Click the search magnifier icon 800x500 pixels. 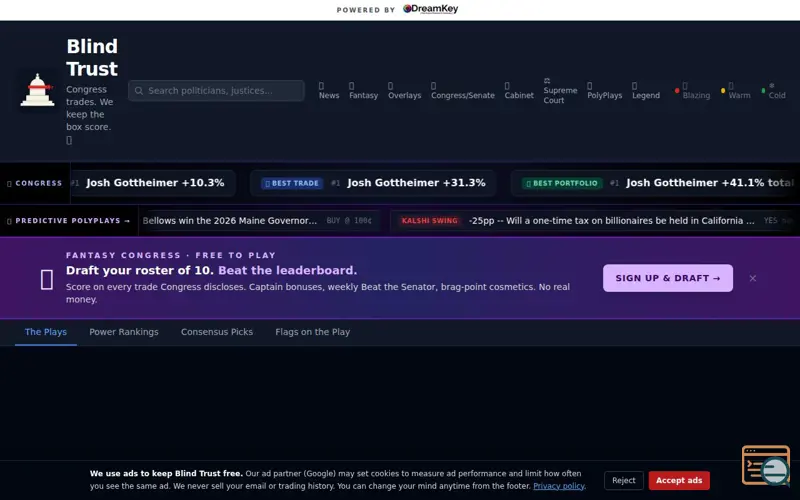(x=139, y=91)
